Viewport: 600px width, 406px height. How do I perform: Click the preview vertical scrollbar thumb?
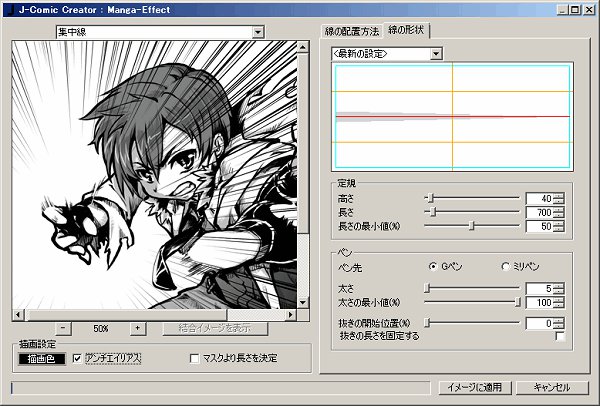click(303, 143)
